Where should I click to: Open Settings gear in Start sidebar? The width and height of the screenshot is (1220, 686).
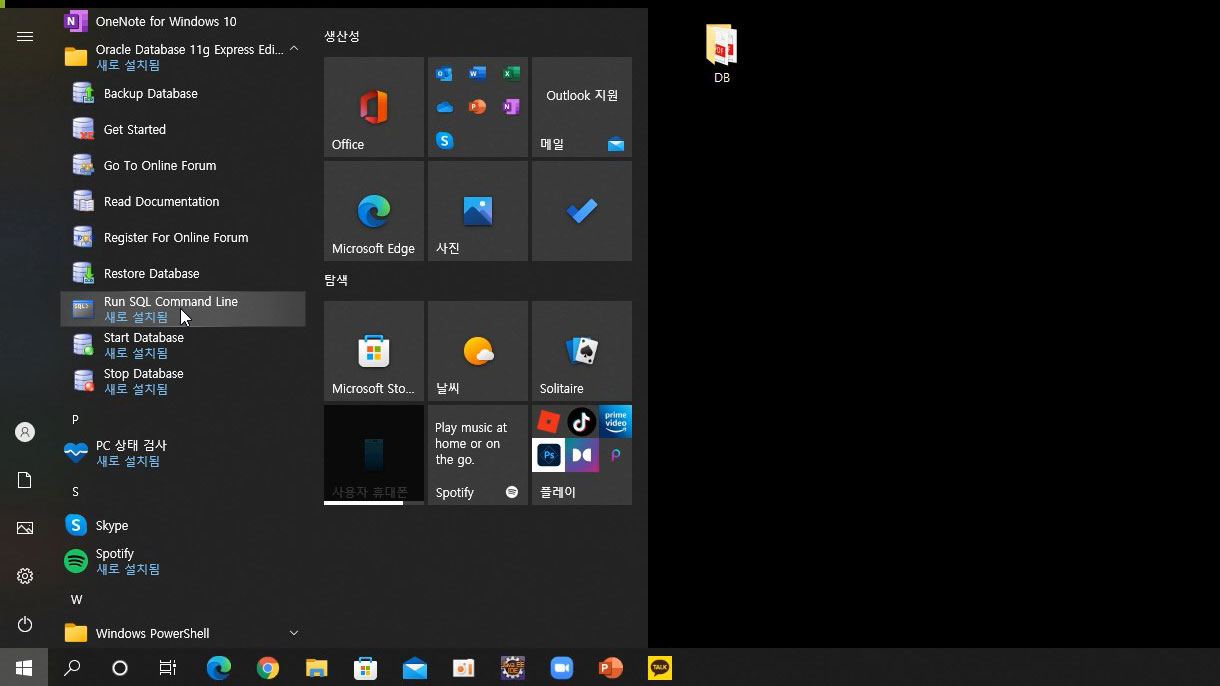click(25, 576)
